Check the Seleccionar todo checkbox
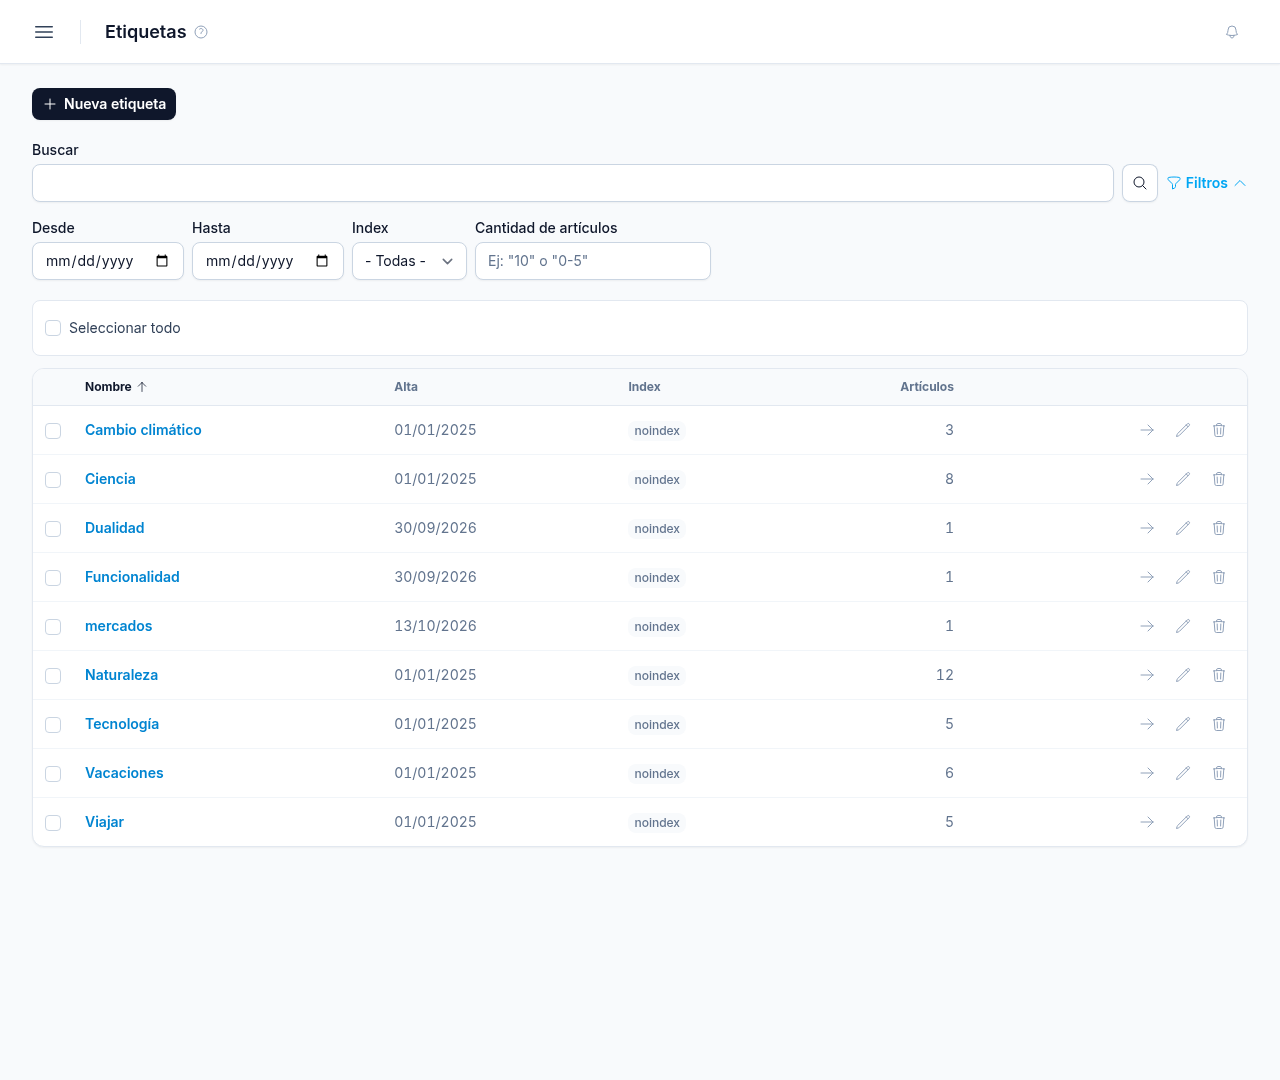The width and height of the screenshot is (1280, 1080). (53, 328)
